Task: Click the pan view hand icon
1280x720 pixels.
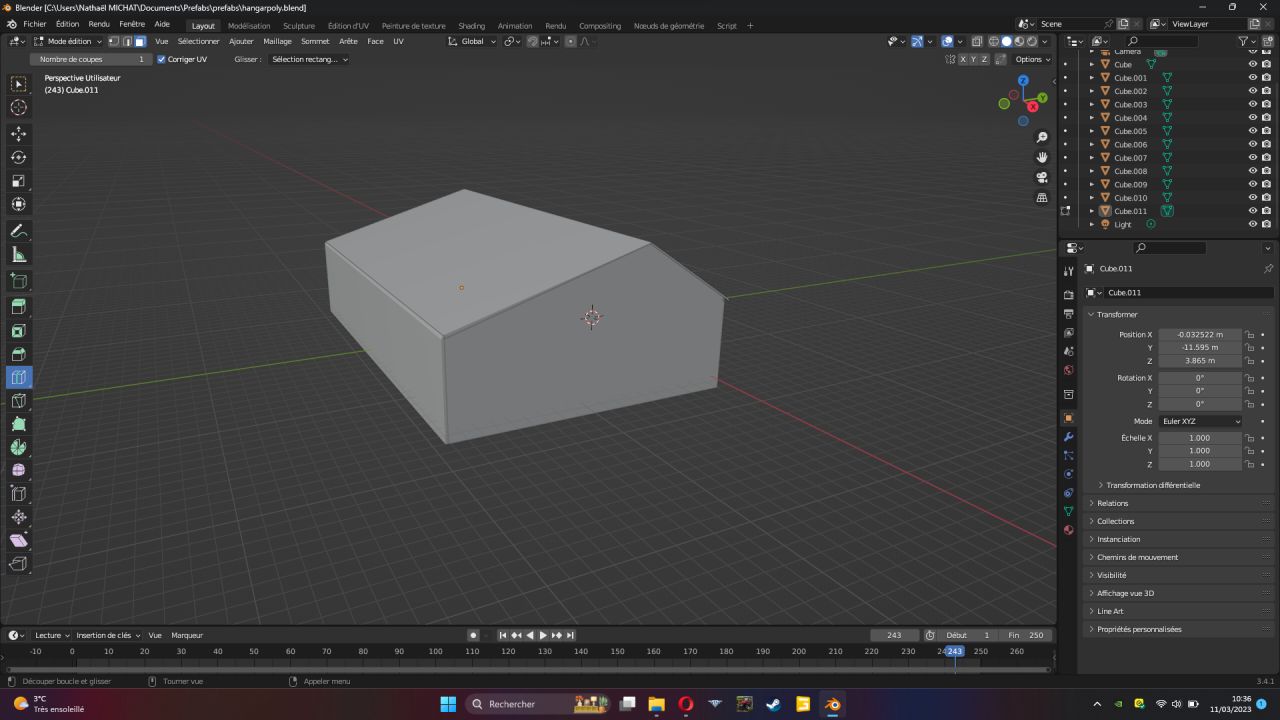Action: 1042,157
